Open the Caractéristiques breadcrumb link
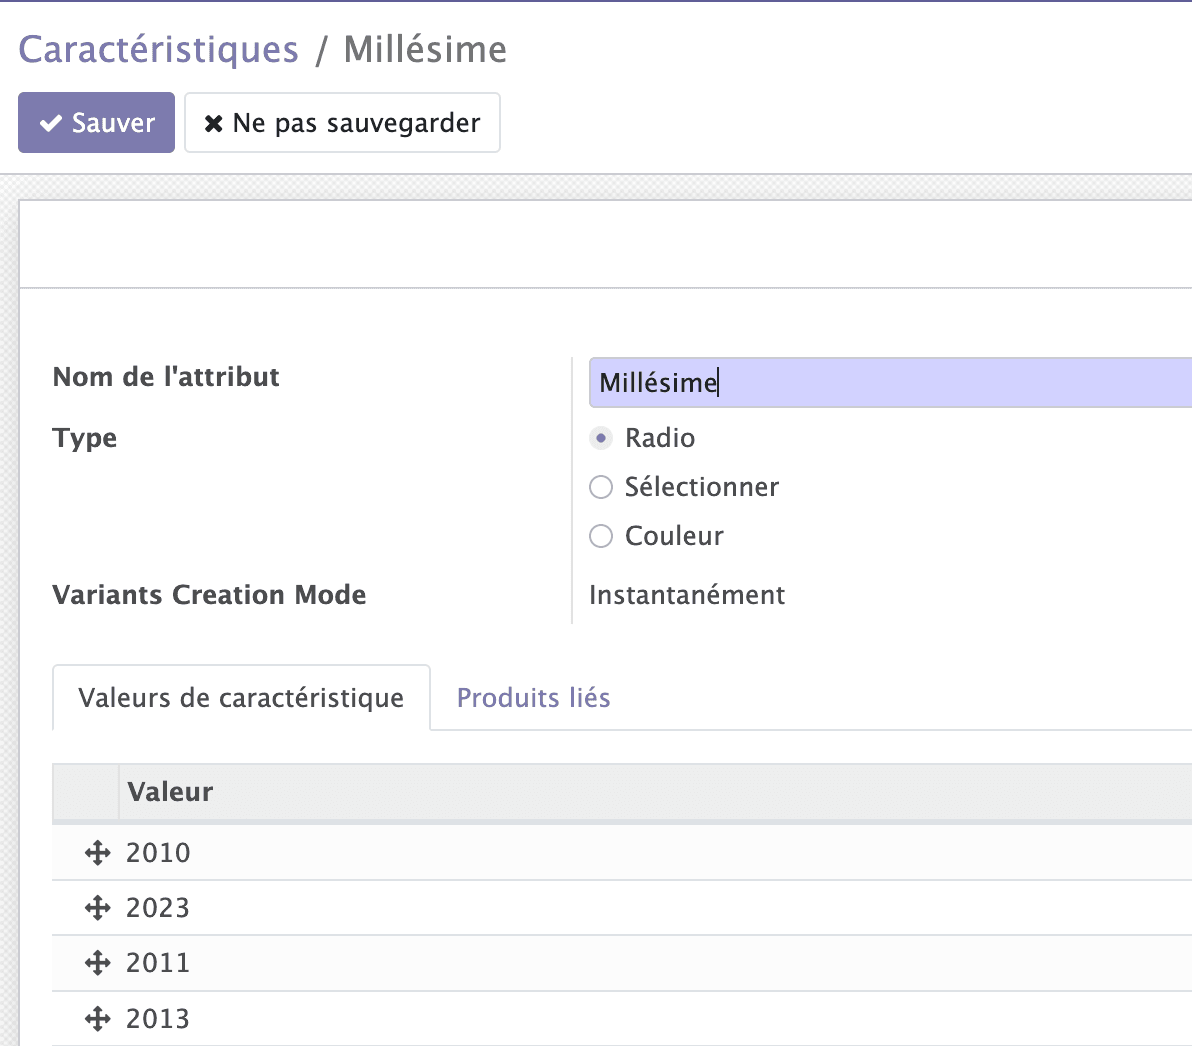 (x=158, y=48)
